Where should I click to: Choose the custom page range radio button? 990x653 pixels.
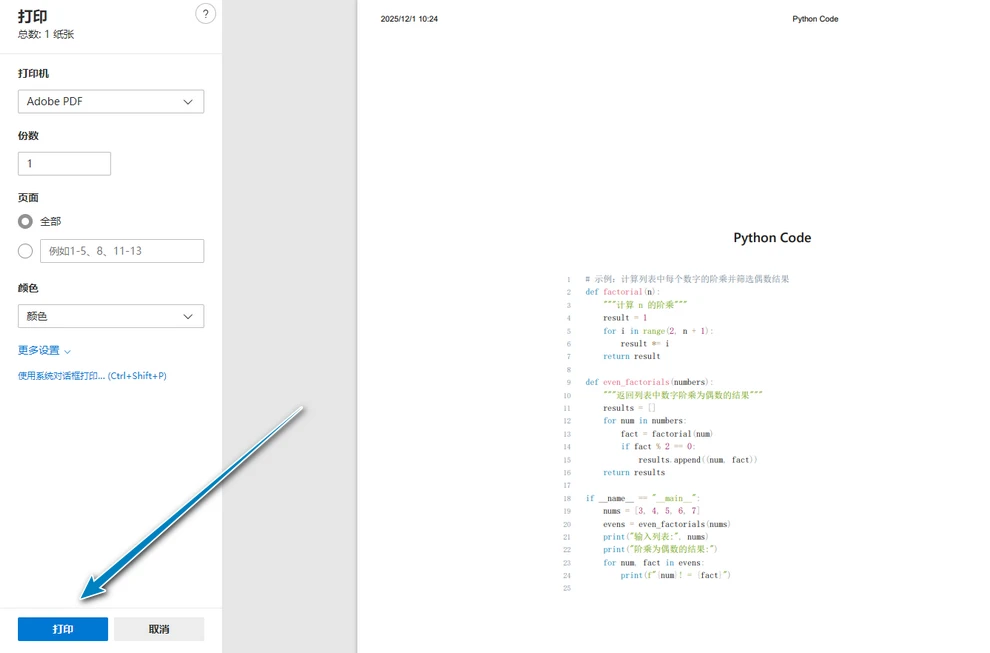click(x=23, y=250)
